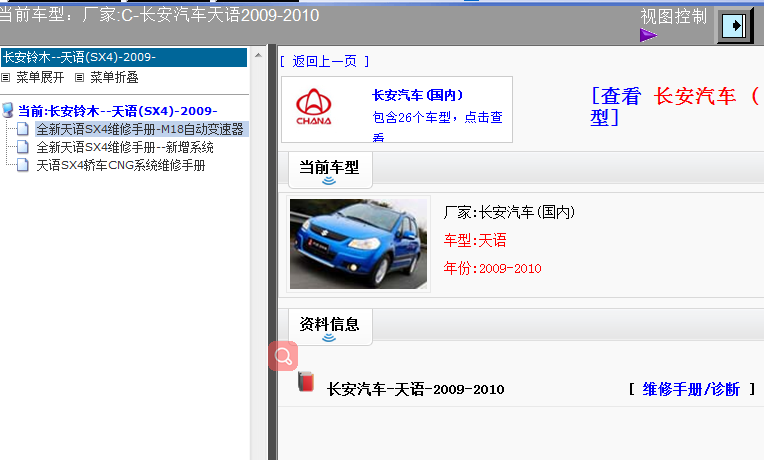Click the text 厂家:长安汽车(国内)
The image size is (764, 460).
pyautogui.click(x=509, y=212)
